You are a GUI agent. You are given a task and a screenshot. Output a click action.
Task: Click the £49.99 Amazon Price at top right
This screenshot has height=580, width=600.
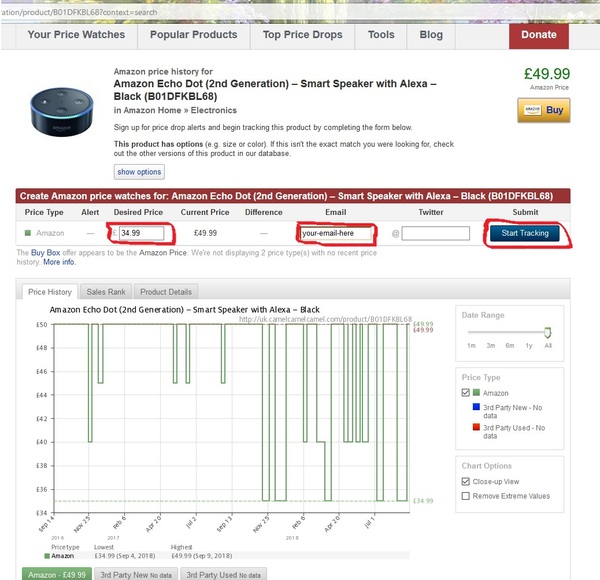click(x=547, y=73)
